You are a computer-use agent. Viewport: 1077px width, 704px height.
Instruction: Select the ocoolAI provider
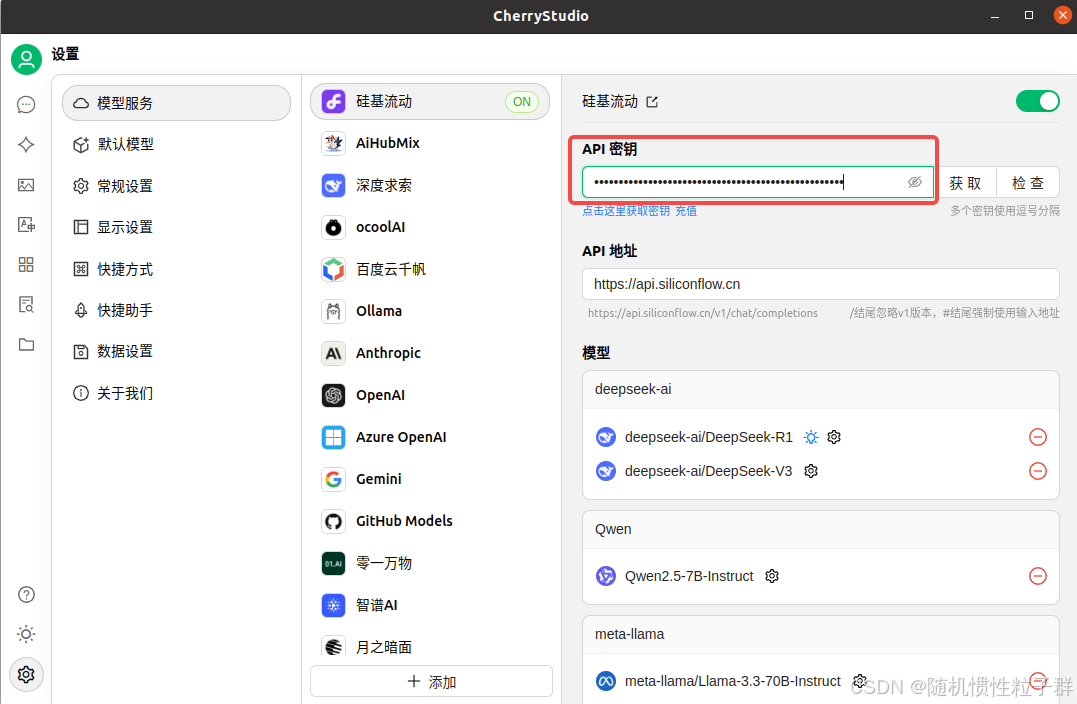tap(430, 227)
